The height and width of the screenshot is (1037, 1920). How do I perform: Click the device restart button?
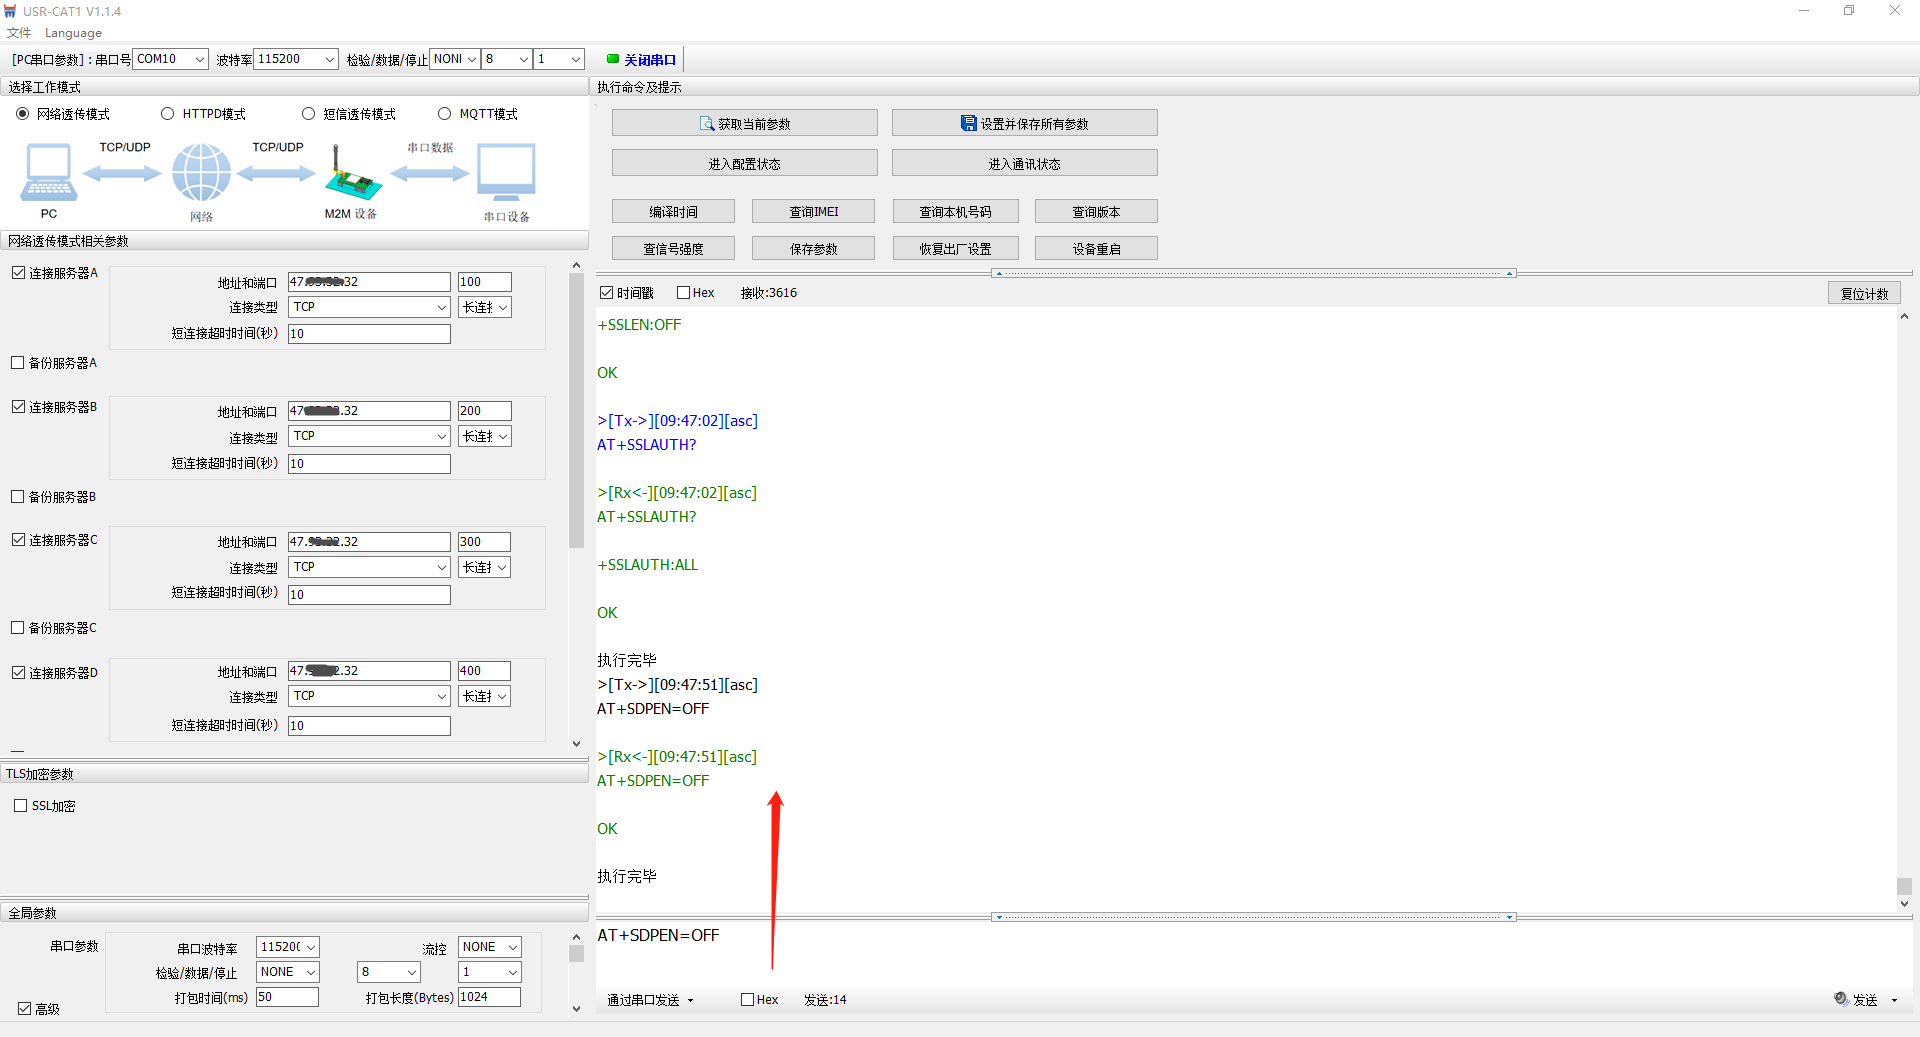pyautogui.click(x=1096, y=249)
